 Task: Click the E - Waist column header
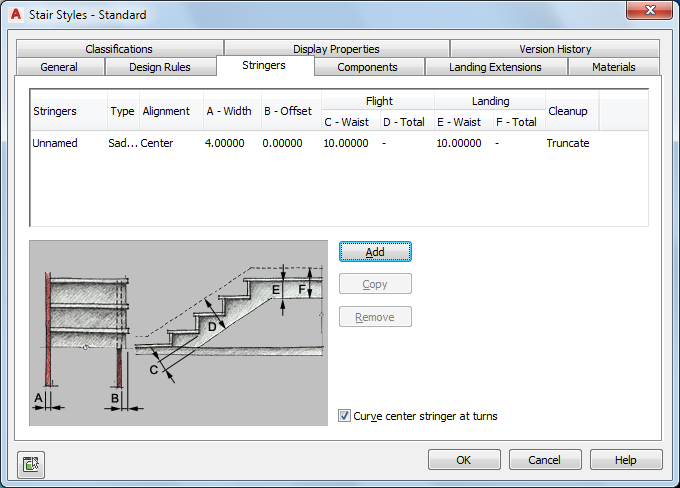(x=464, y=122)
